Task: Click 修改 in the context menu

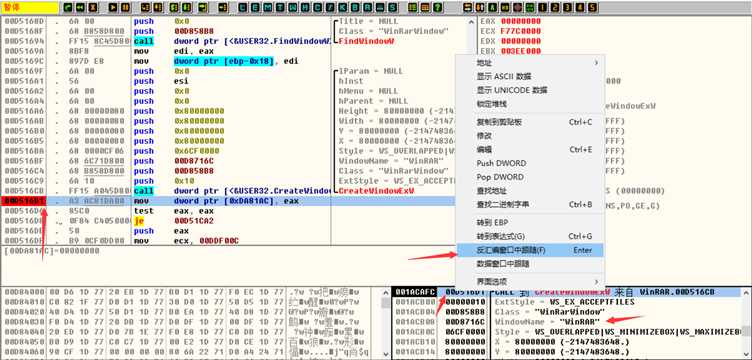Action: coord(484,136)
